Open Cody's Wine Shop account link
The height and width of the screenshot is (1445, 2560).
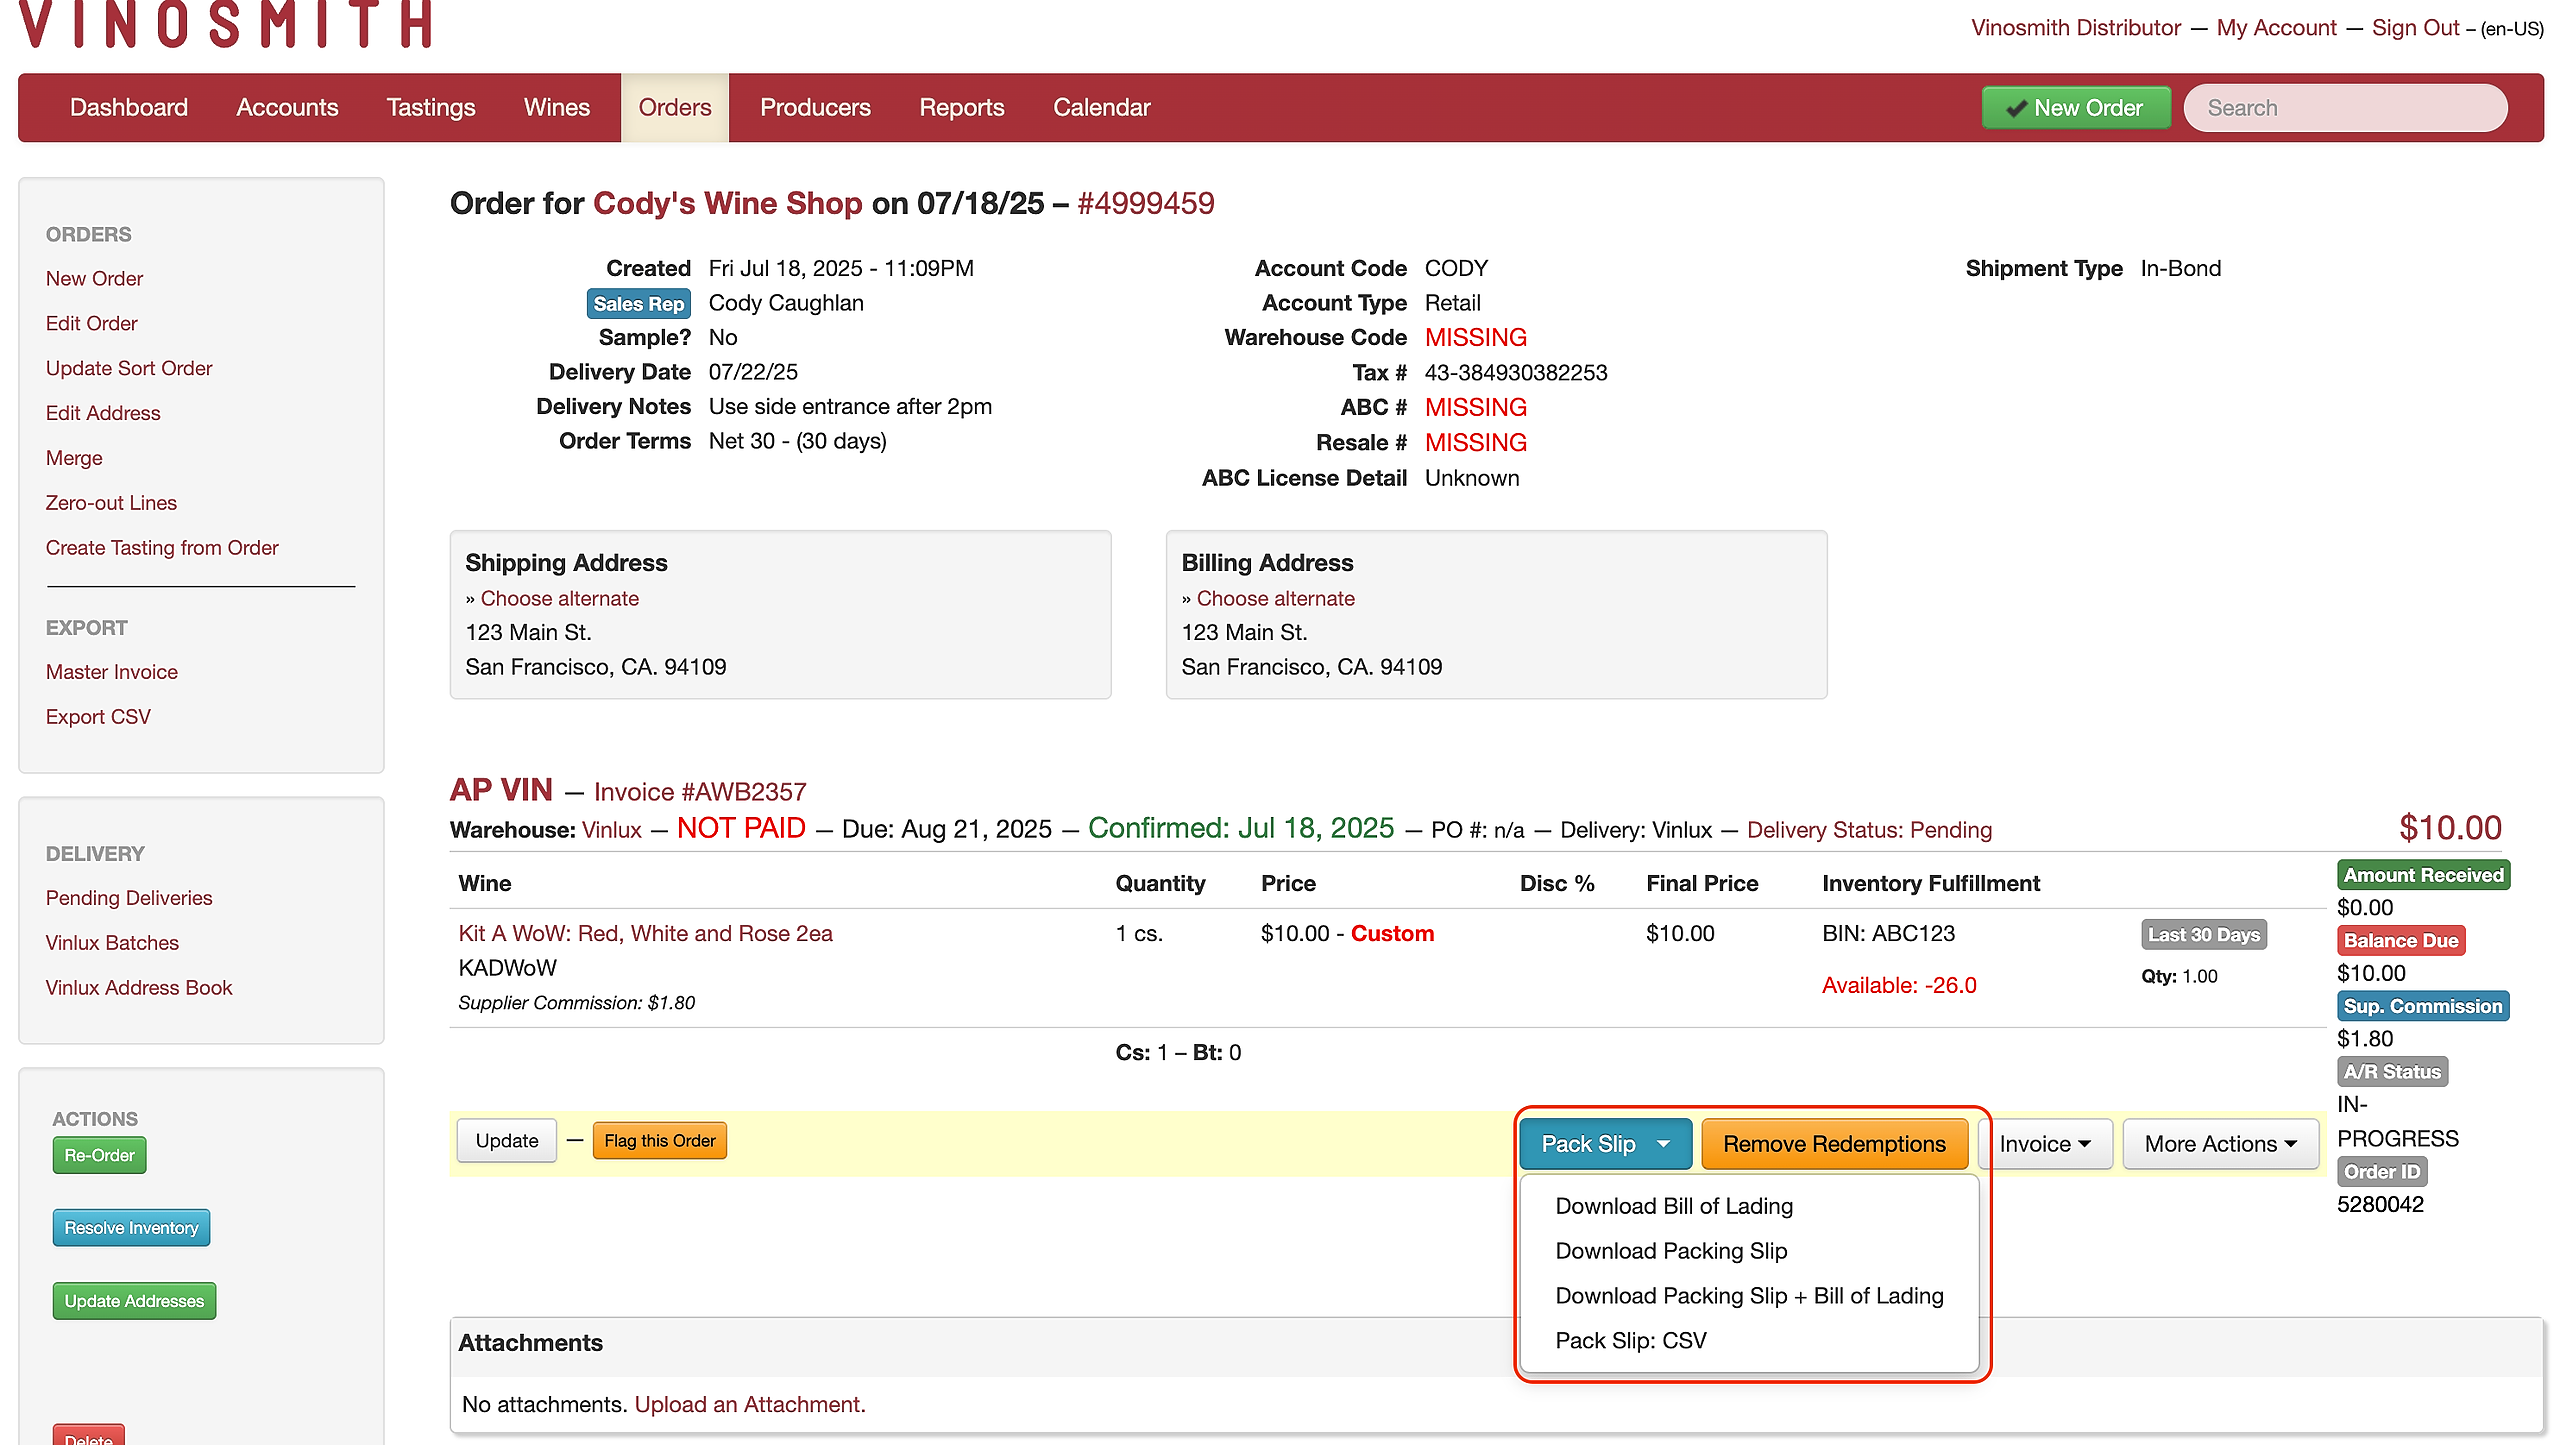[x=727, y=203]
